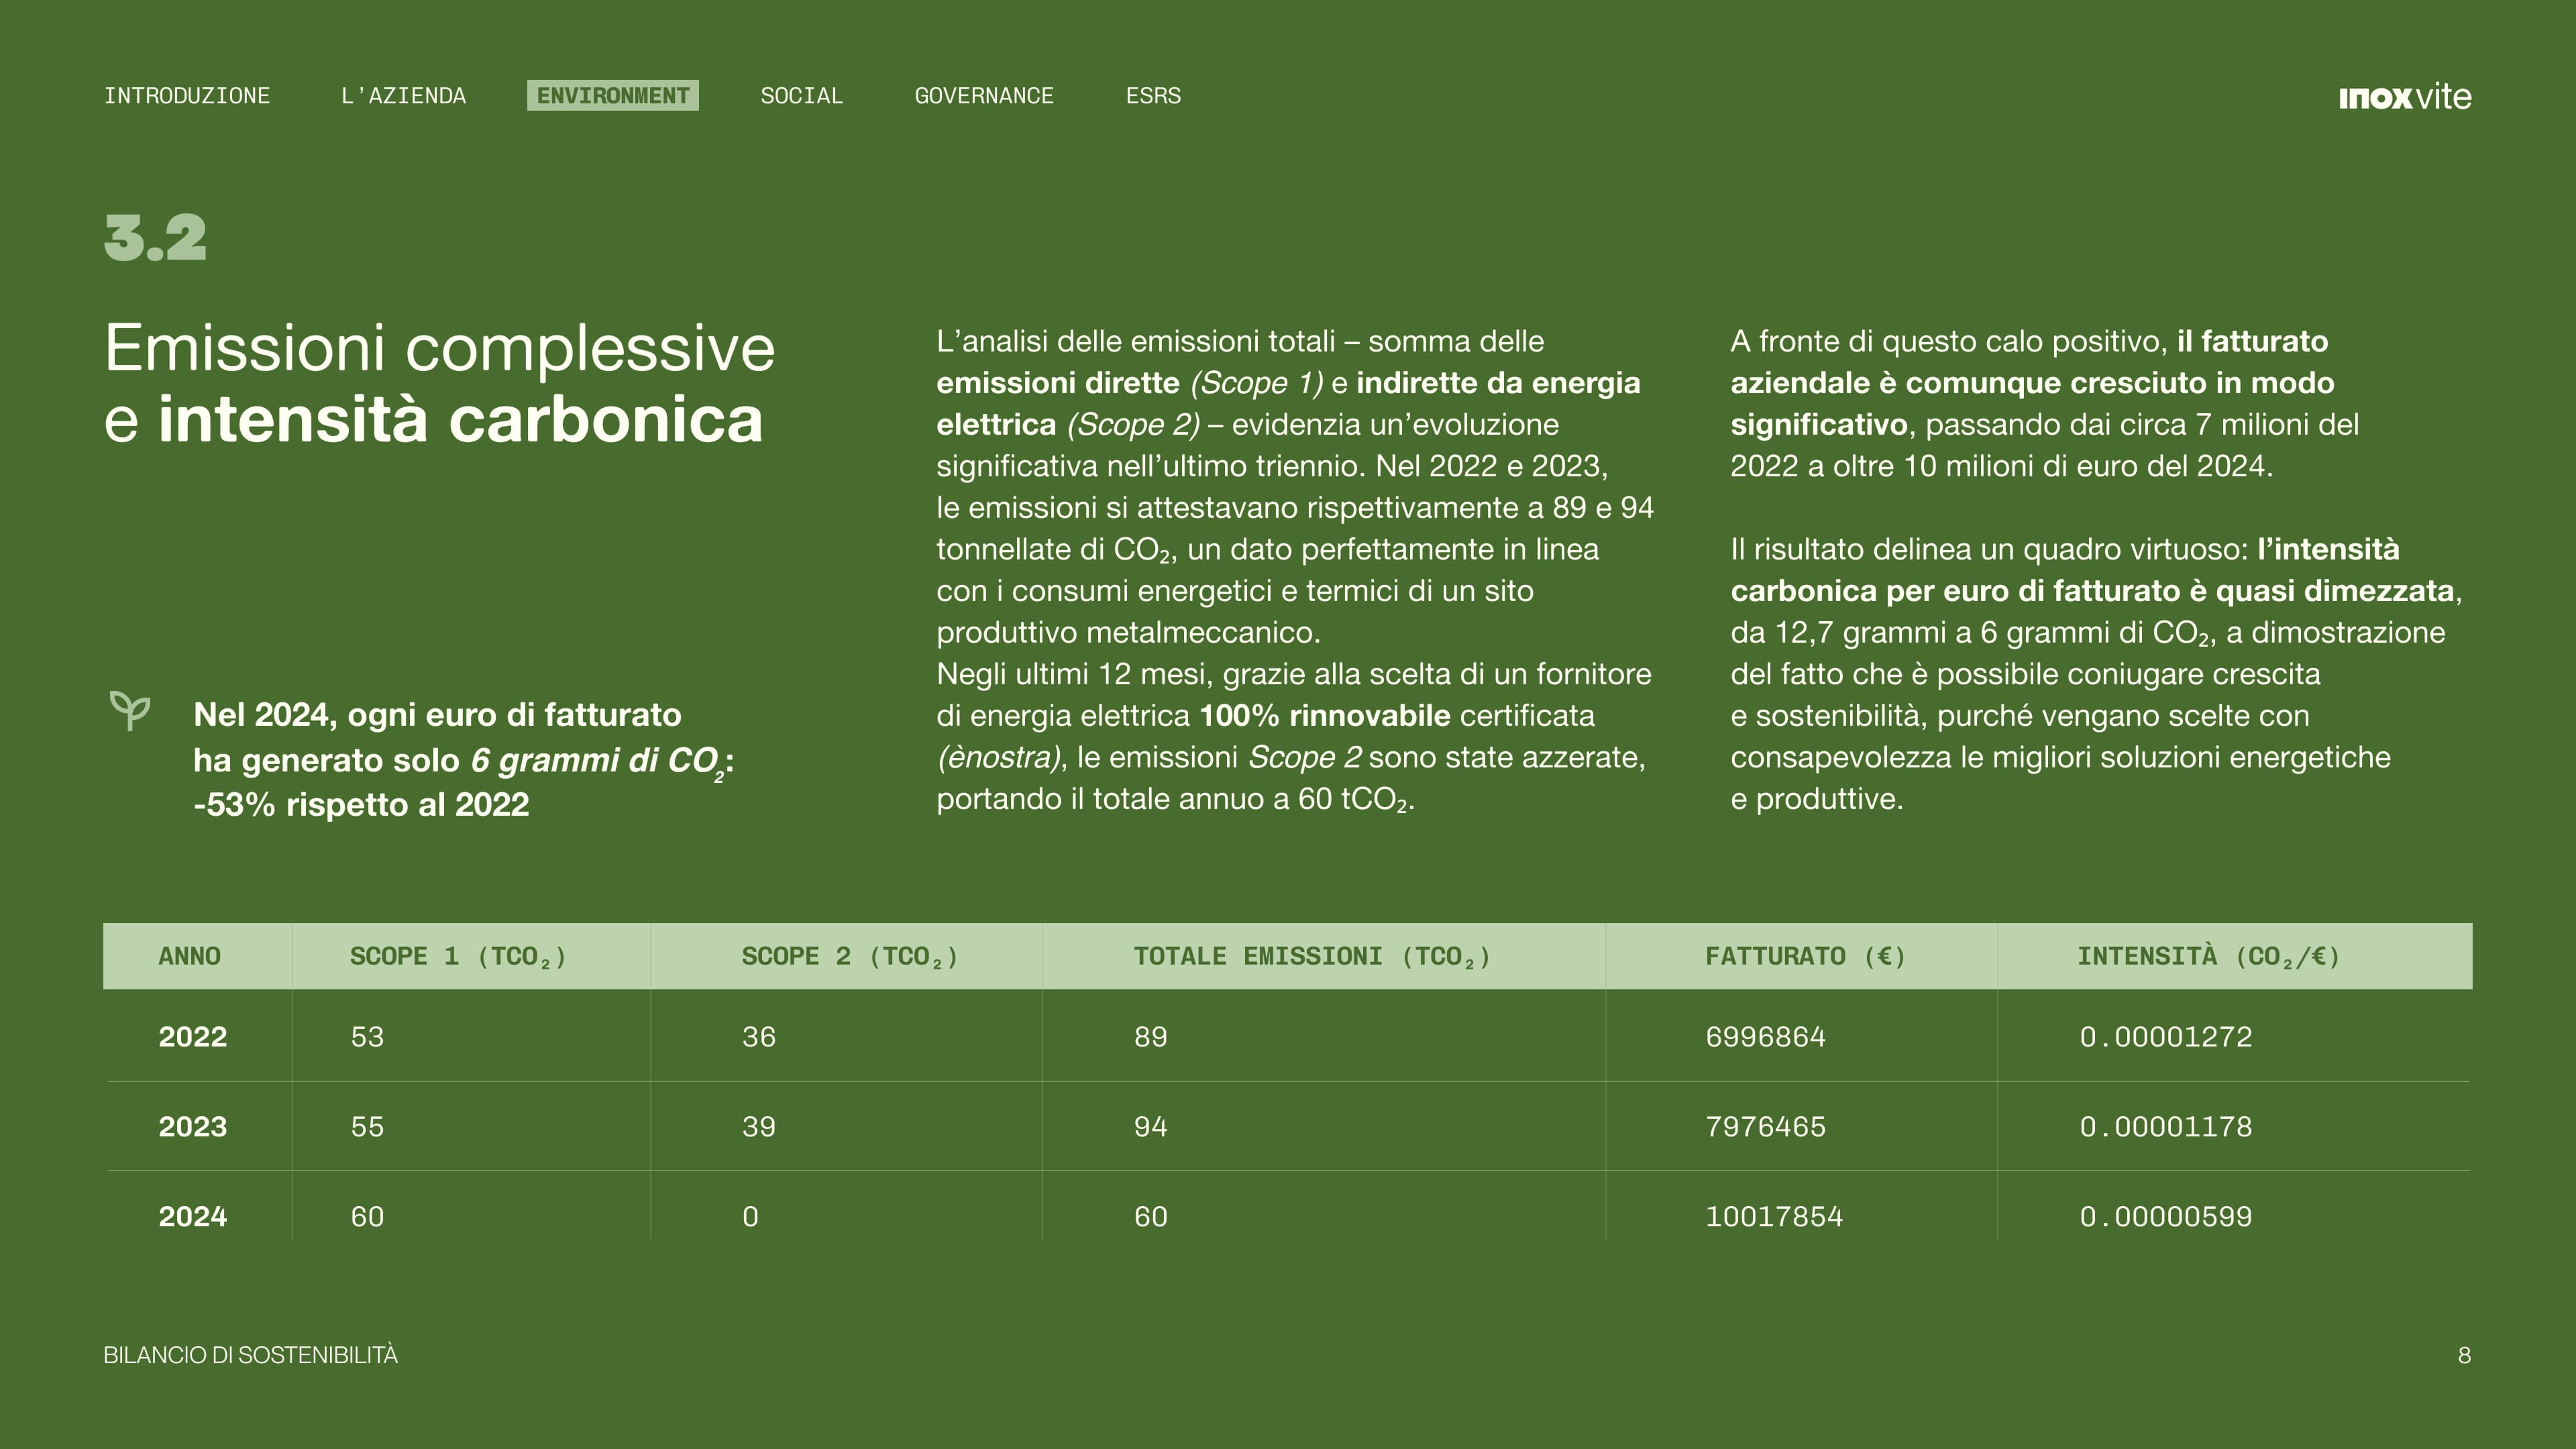Click Scope 1 value 53 for 2022
The width and height of the screenshot is (2576, 1449).
(x=367, y=1036)
